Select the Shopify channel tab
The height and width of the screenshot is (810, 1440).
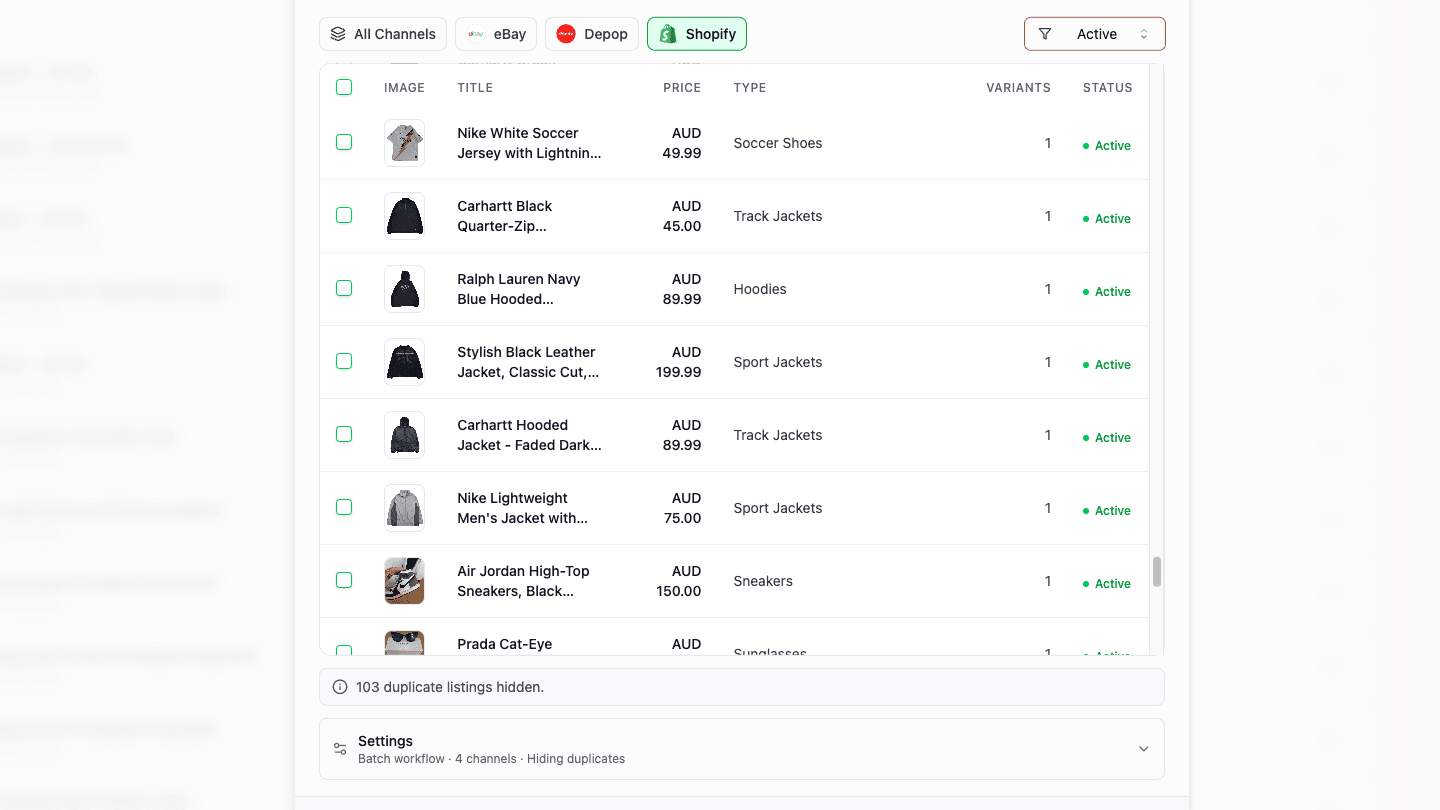(x=697, y=34)
